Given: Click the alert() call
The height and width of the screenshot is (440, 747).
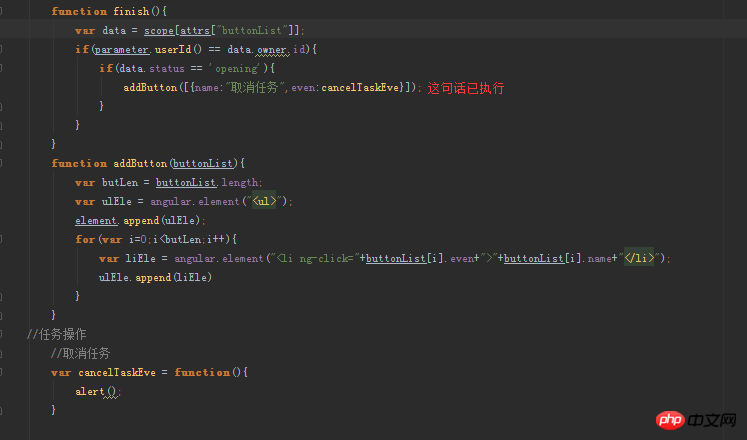Looking at the screenshot, I should point(95,391).
